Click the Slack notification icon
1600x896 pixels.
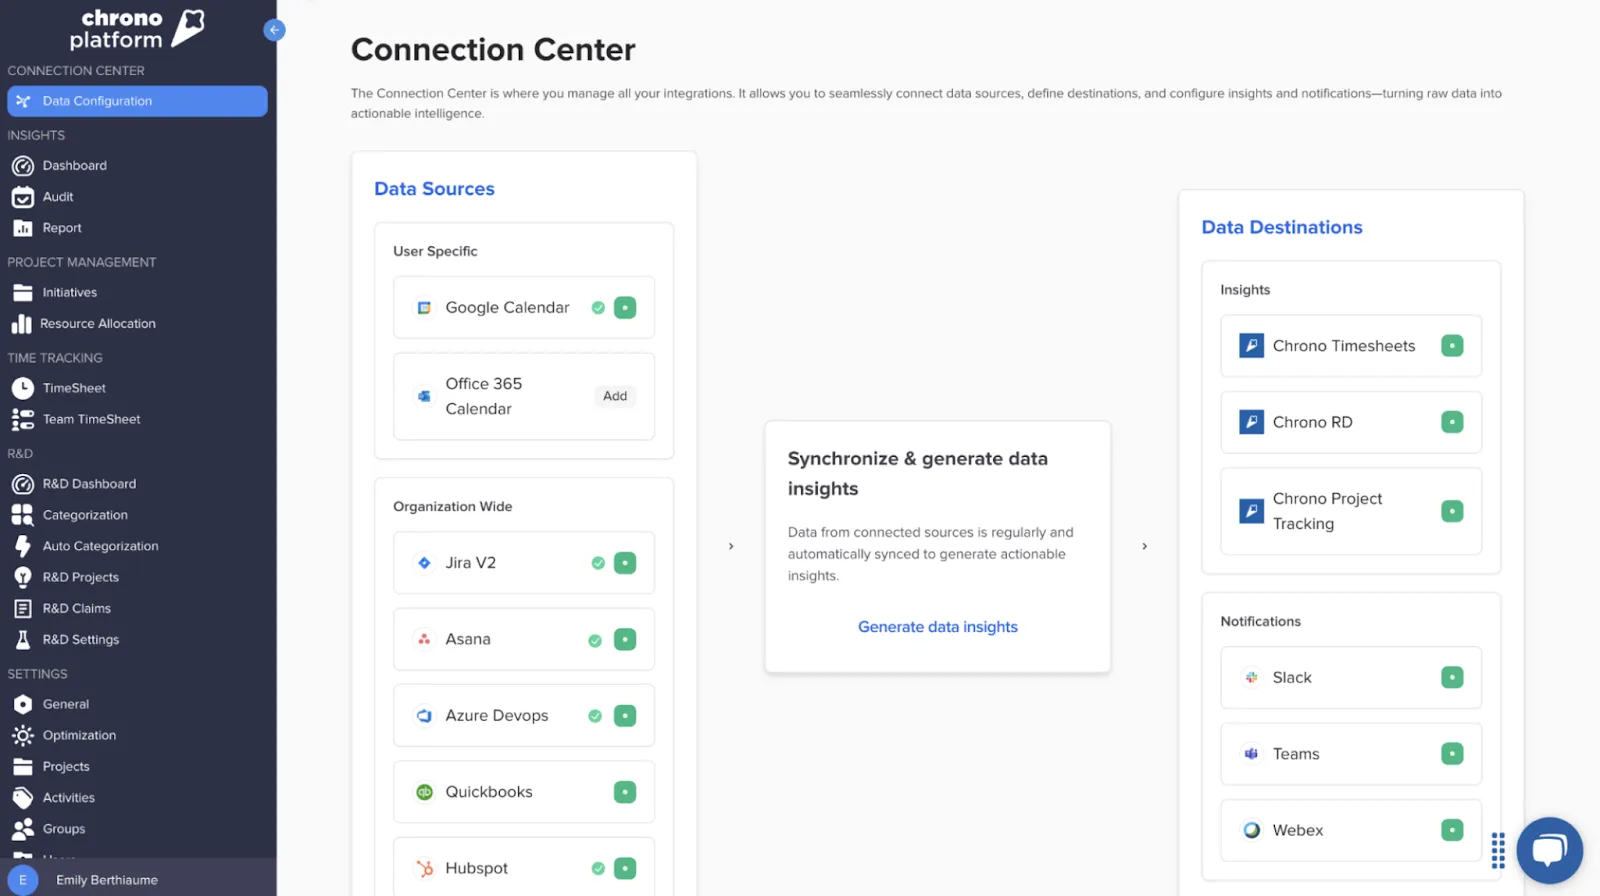click(1251, 678)
